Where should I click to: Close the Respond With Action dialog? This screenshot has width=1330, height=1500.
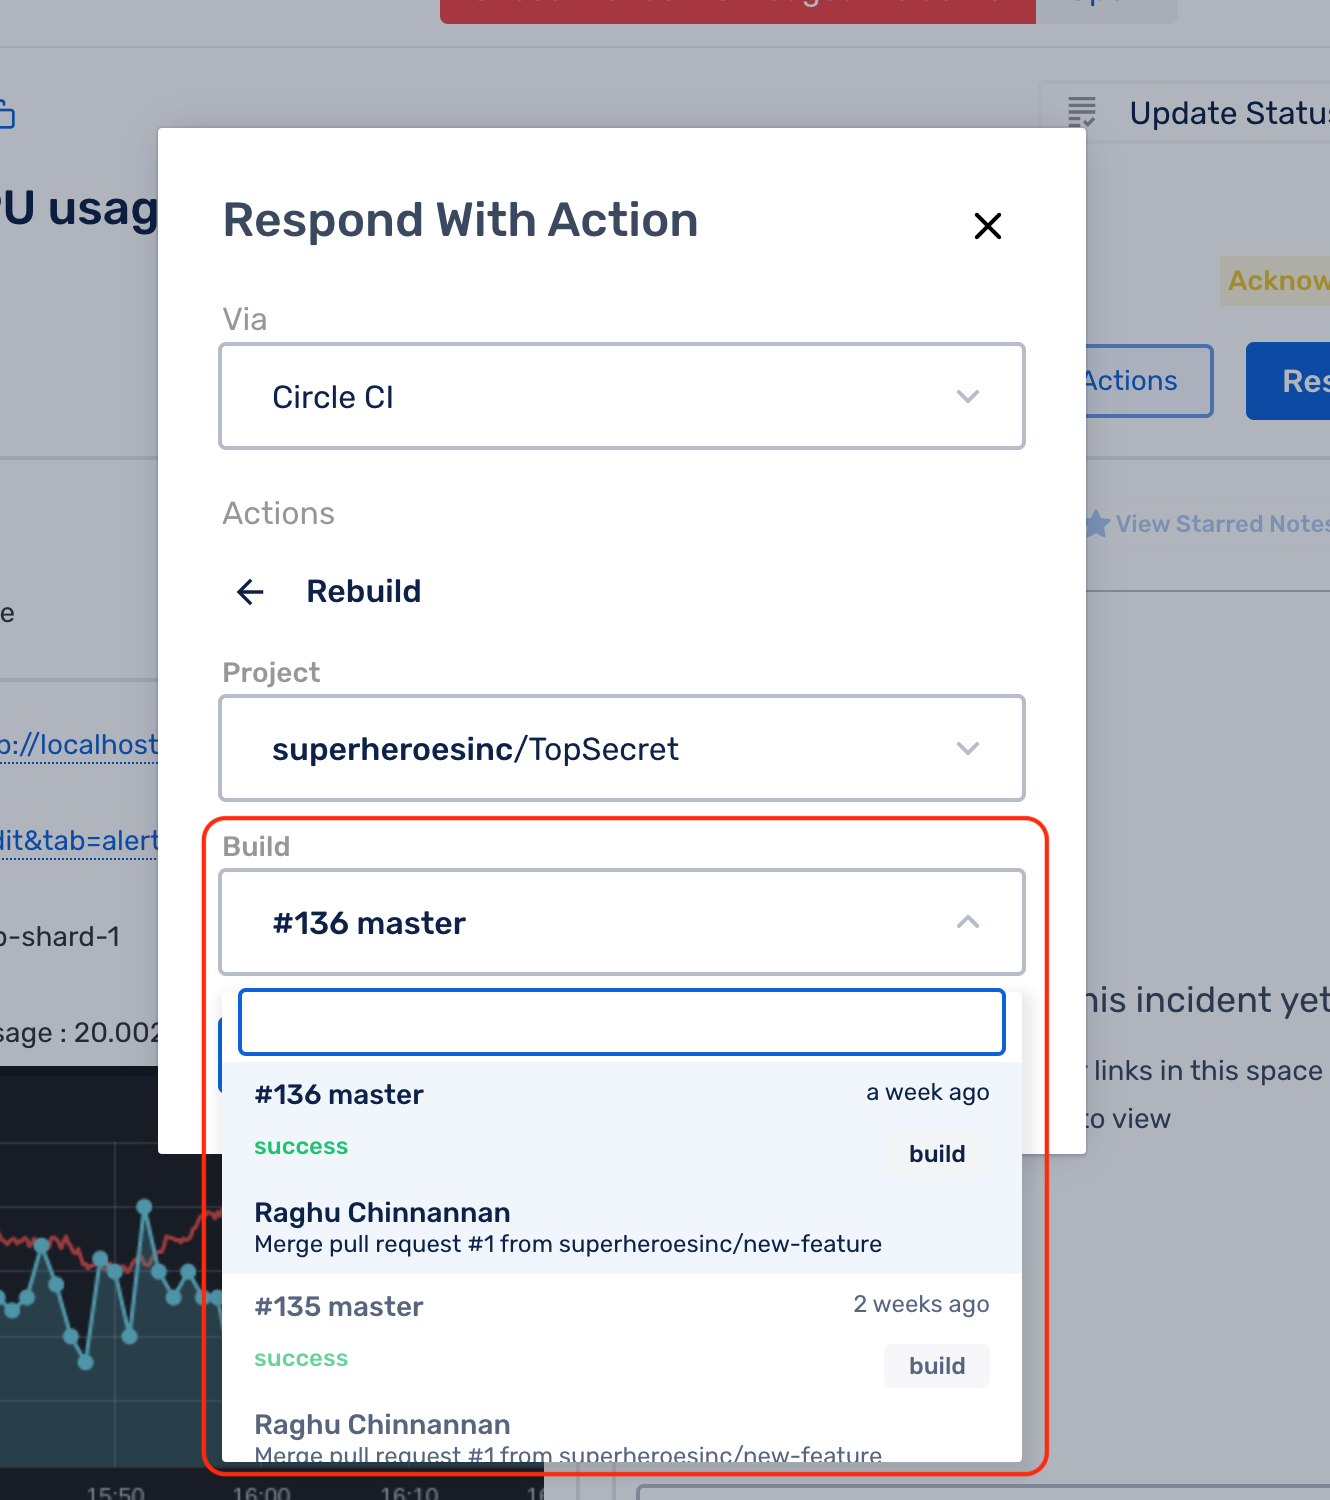point(988,226)
